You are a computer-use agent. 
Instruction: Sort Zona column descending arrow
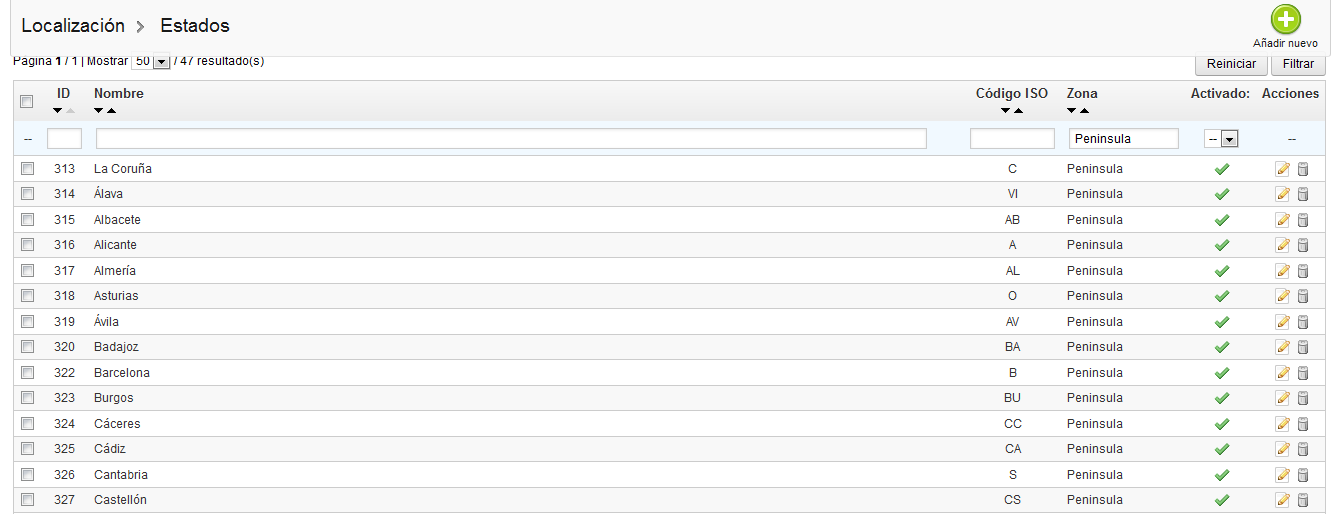1072,110
